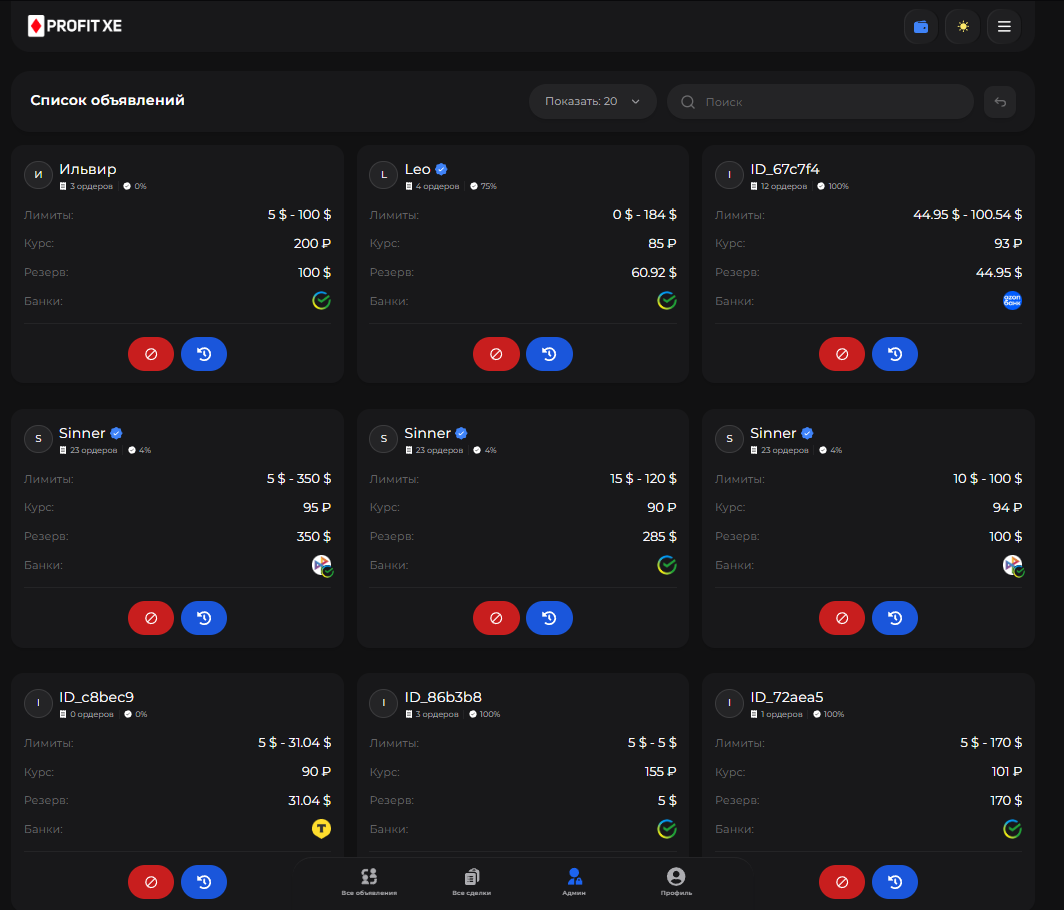Click ID_86b3b8 rate 155 ₽

pyautogui.click(x=660, y=772)
